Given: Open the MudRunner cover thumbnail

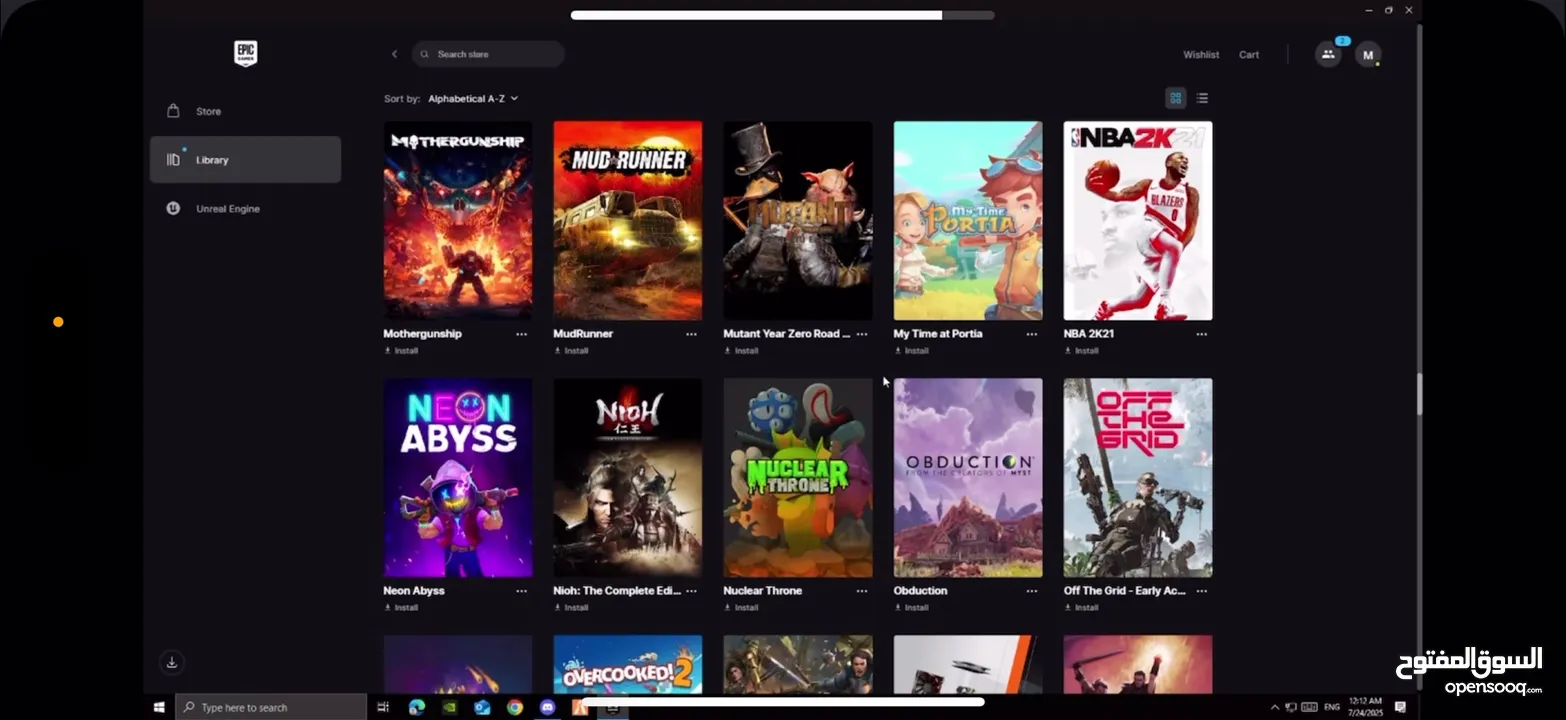Looking at the screenshot, I should click(x=628, y=221).
